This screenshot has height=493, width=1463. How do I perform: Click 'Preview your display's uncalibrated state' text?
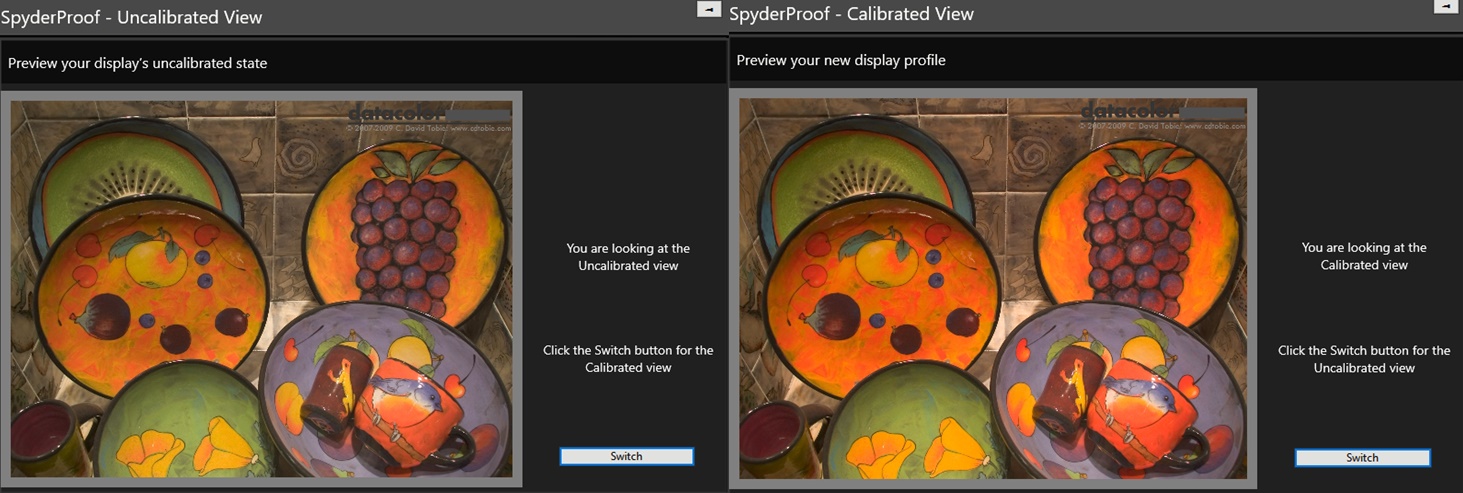pos(138,63)
